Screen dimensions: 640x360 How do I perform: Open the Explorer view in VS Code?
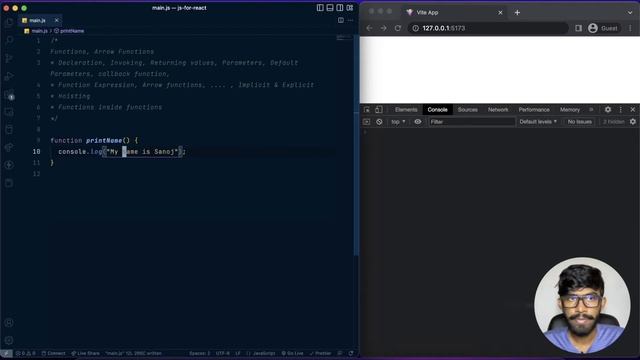(9, 22)
